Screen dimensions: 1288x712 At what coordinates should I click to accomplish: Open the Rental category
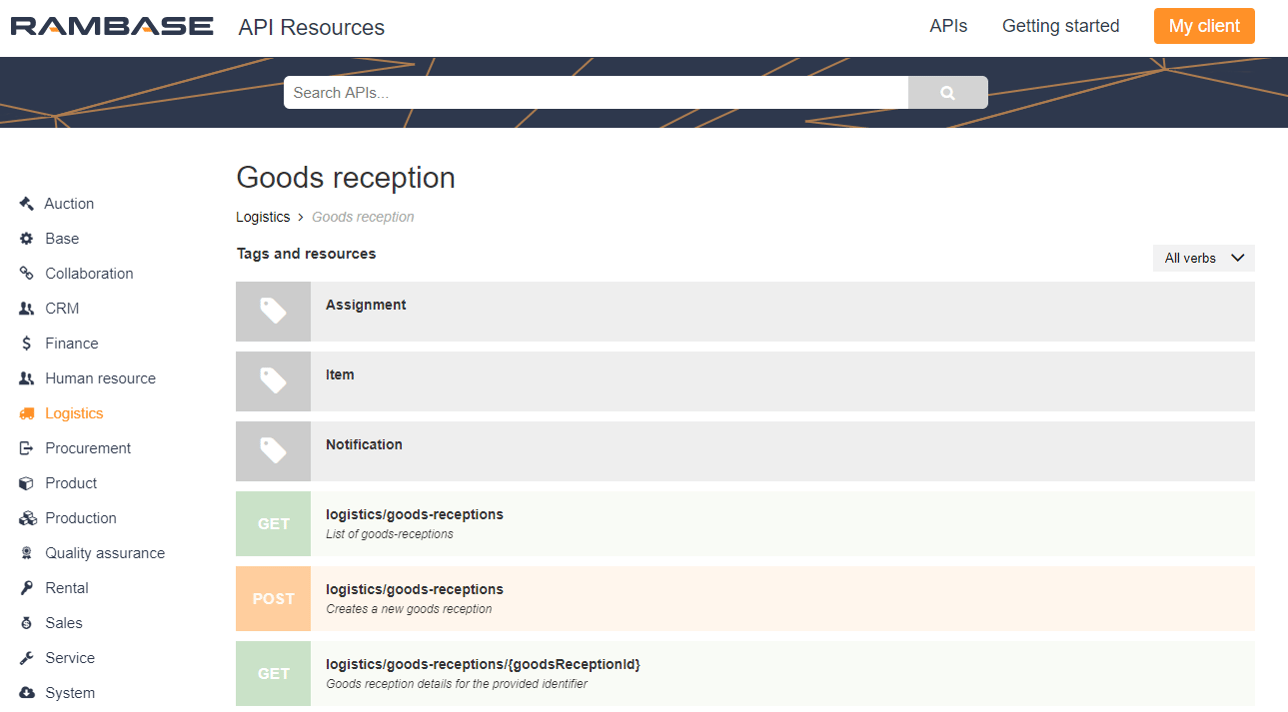click(67, 588)
